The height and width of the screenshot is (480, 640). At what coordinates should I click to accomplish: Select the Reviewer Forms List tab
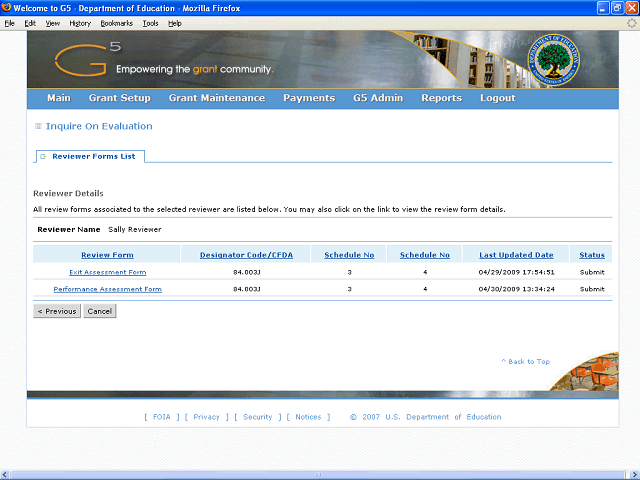coord(90,156)
